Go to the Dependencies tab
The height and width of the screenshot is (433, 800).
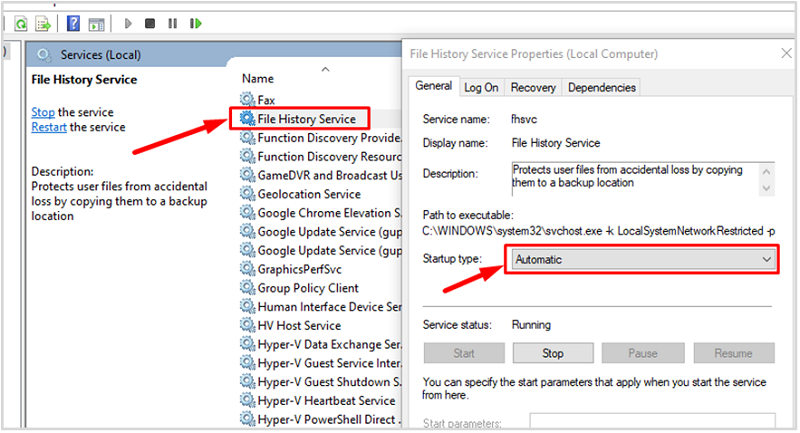pyautogui.click(x=600, y=87)
